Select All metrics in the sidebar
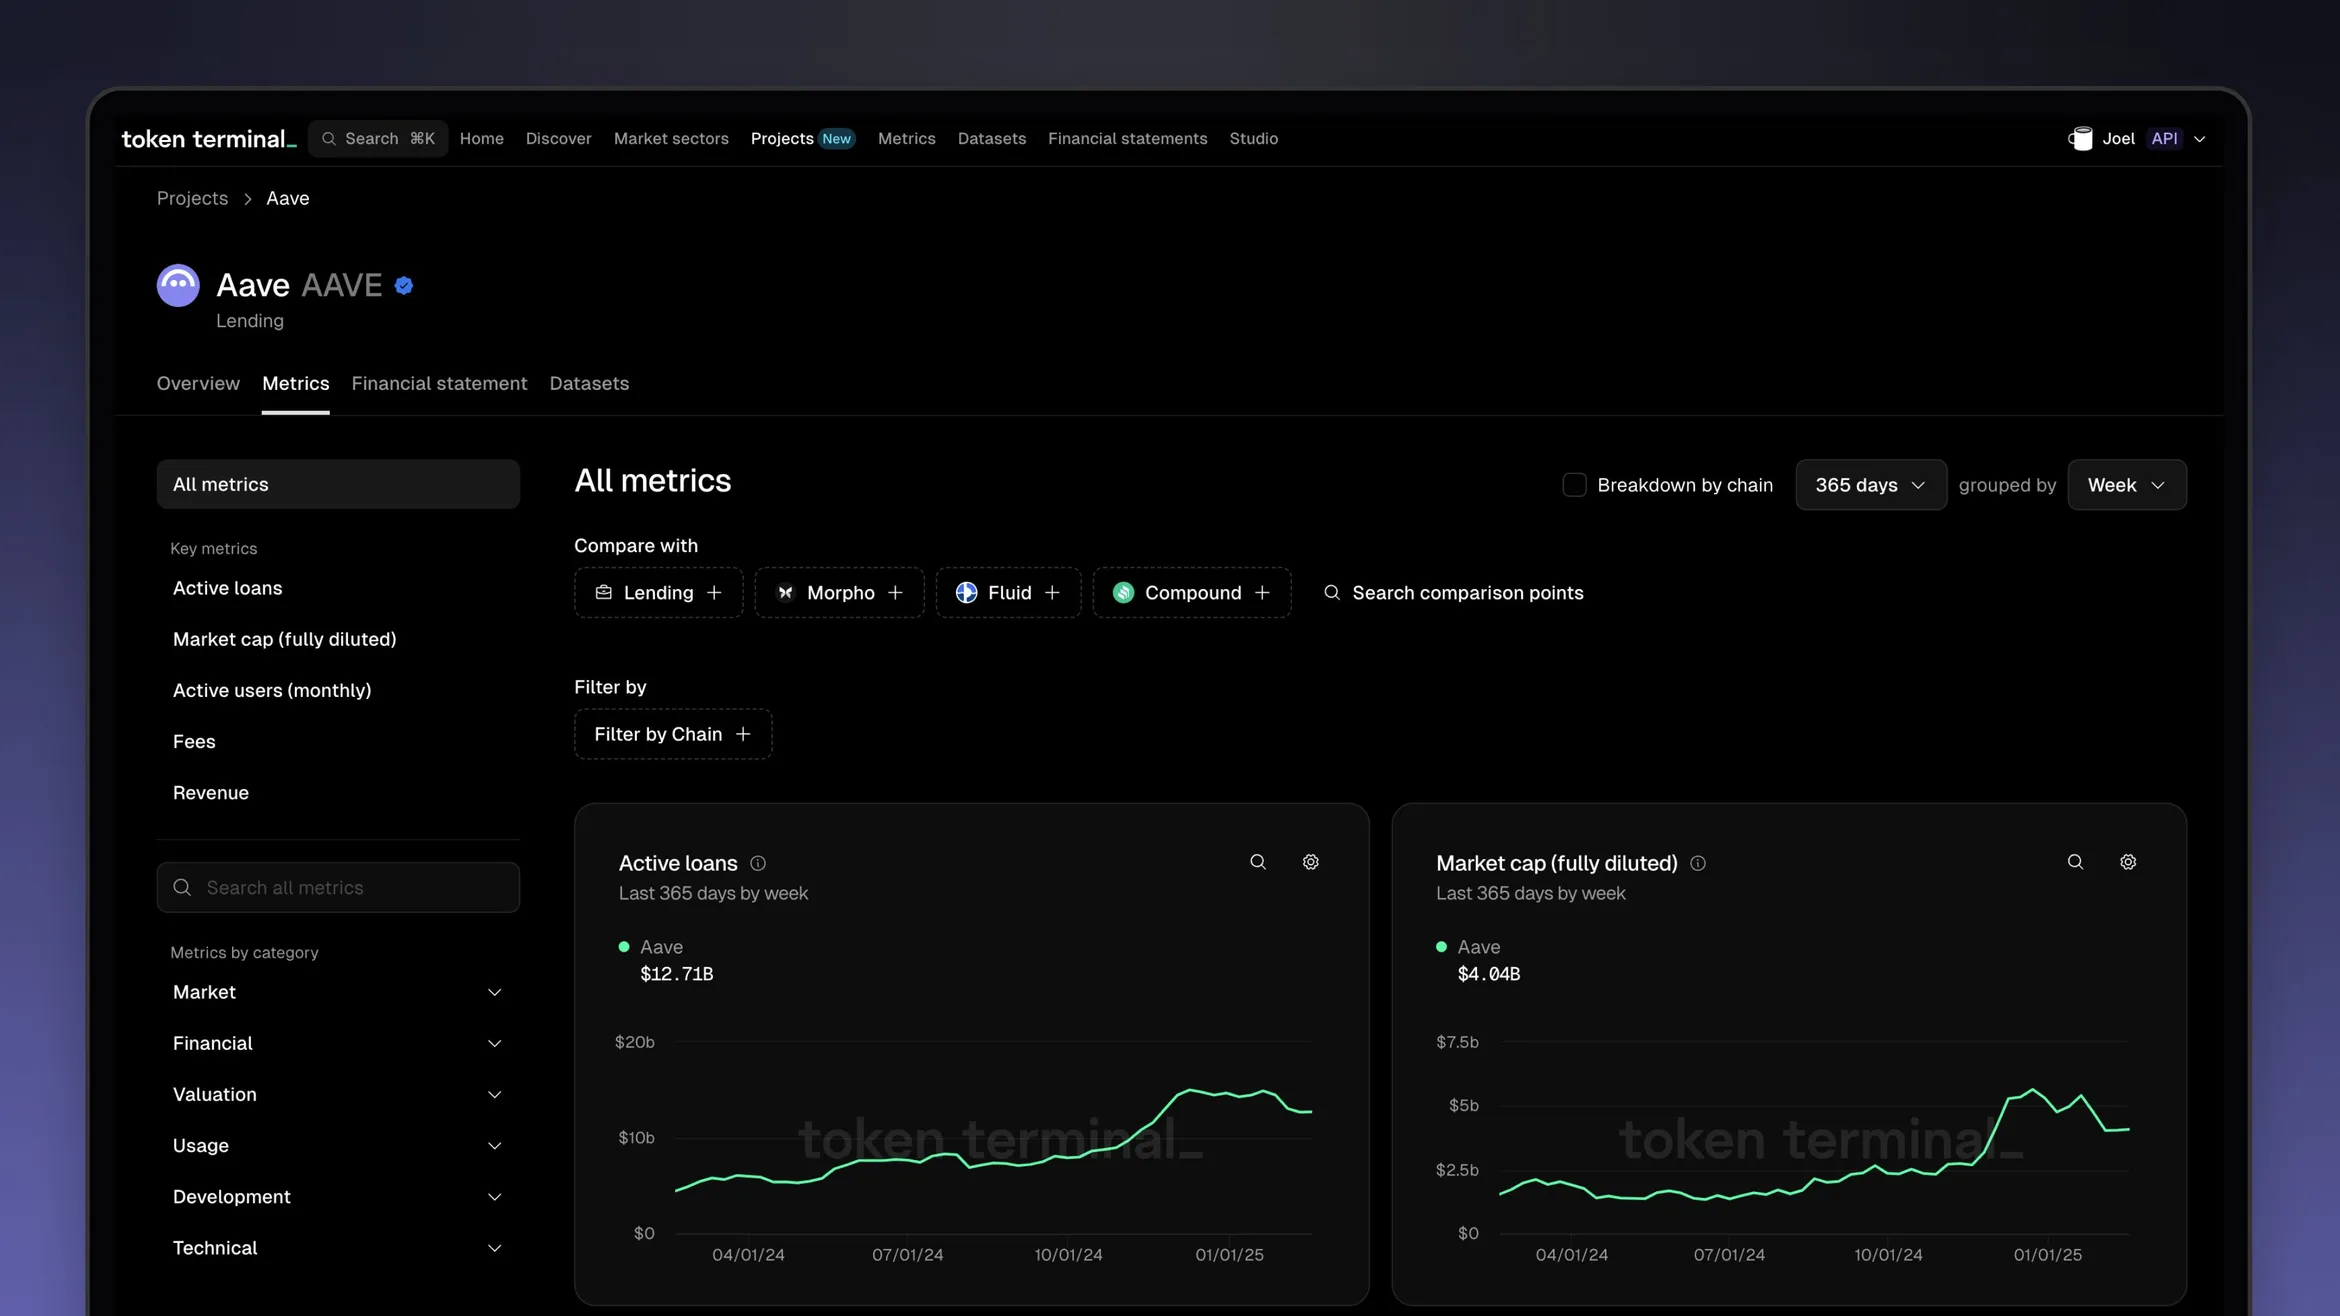 coord(338,484)
